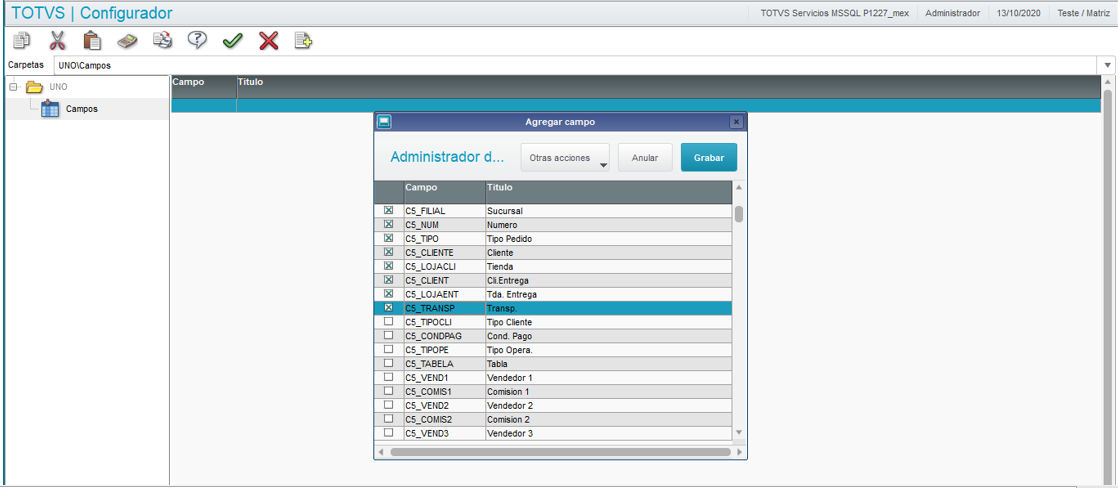Viewport: 1118px width, 488px height.
Task: Close the Agregar campo dialog
Action: [737, 122]
